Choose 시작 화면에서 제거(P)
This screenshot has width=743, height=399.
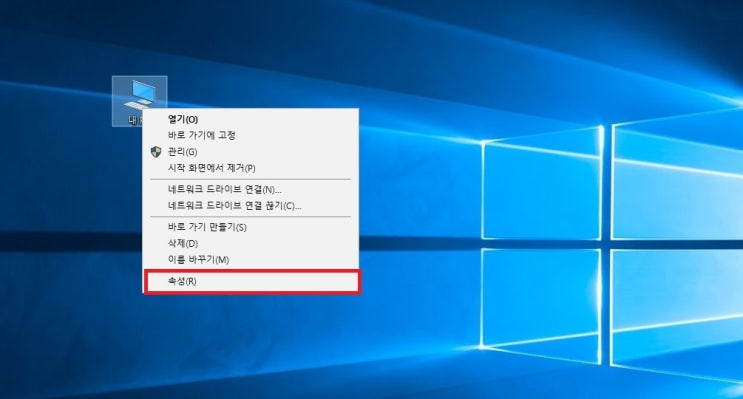[x=250, y=168]
